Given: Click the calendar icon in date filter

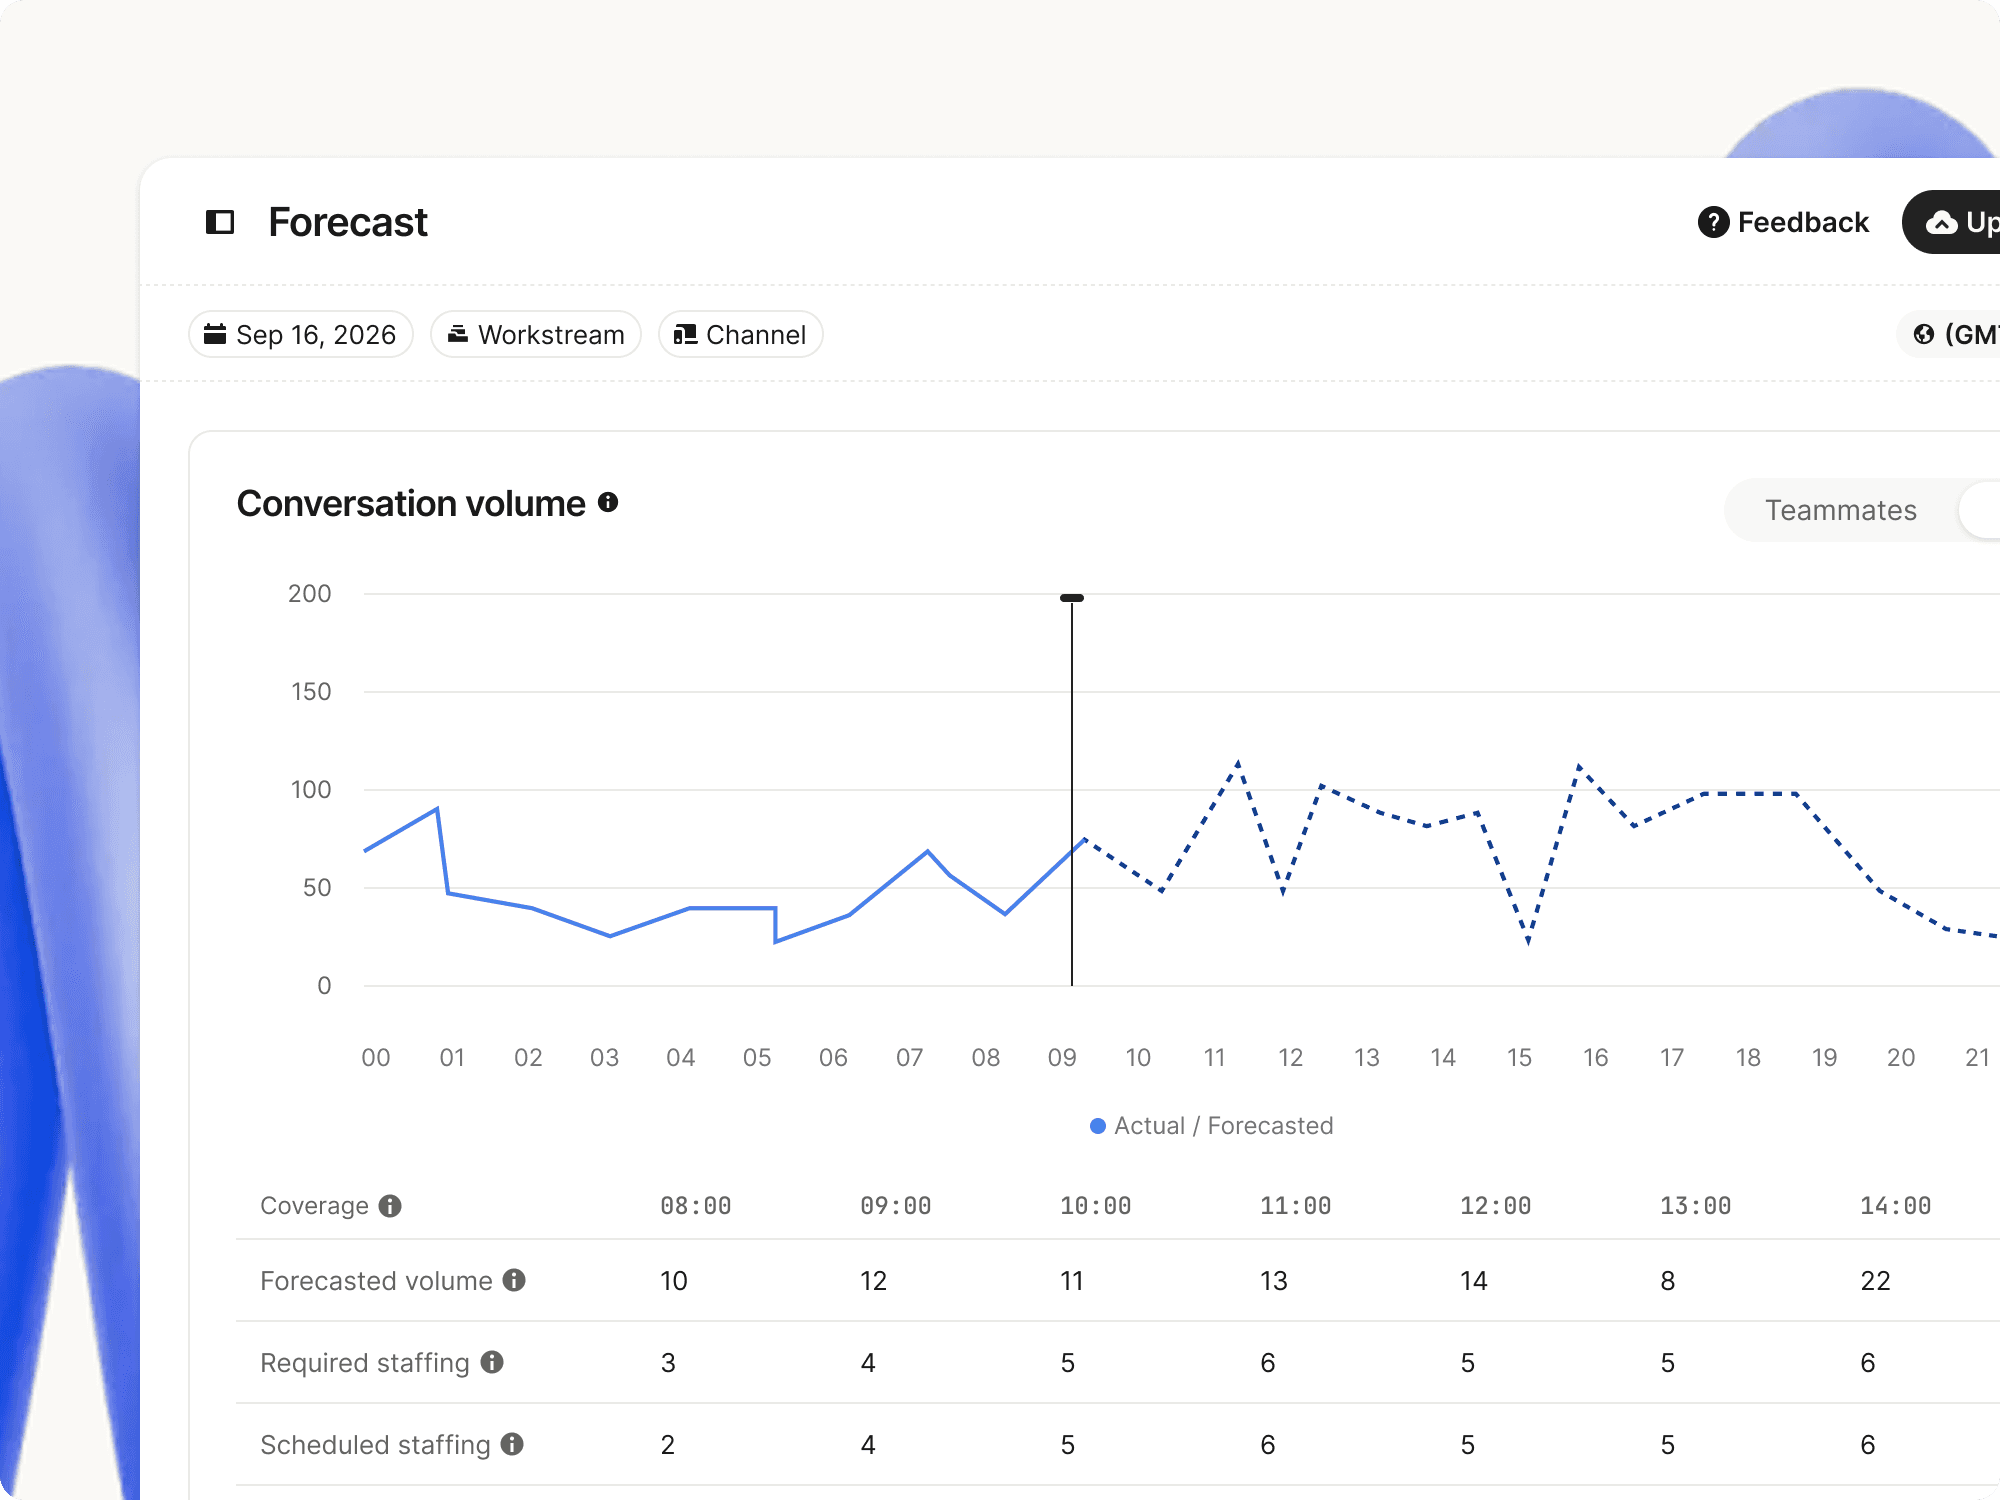Looking at the screenshot, I should (x=215, y=334).
